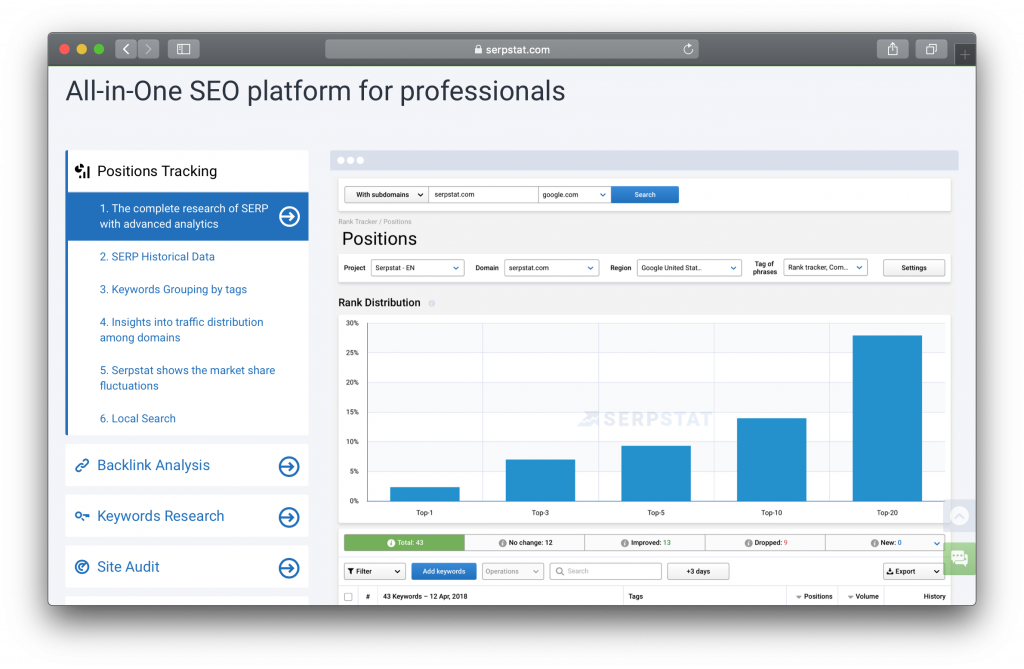
Task: Click the blue Search button
Action: tap(645, 195)
